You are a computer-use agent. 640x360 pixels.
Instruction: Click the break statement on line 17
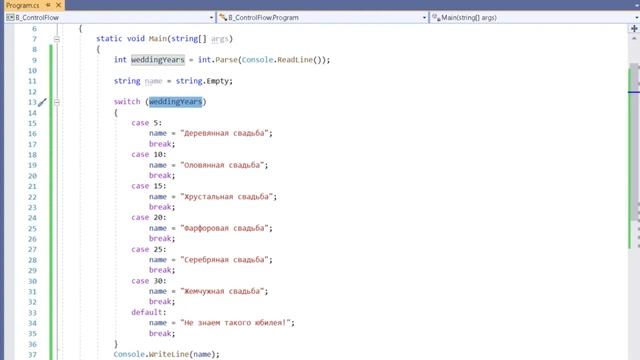[162, 144]
